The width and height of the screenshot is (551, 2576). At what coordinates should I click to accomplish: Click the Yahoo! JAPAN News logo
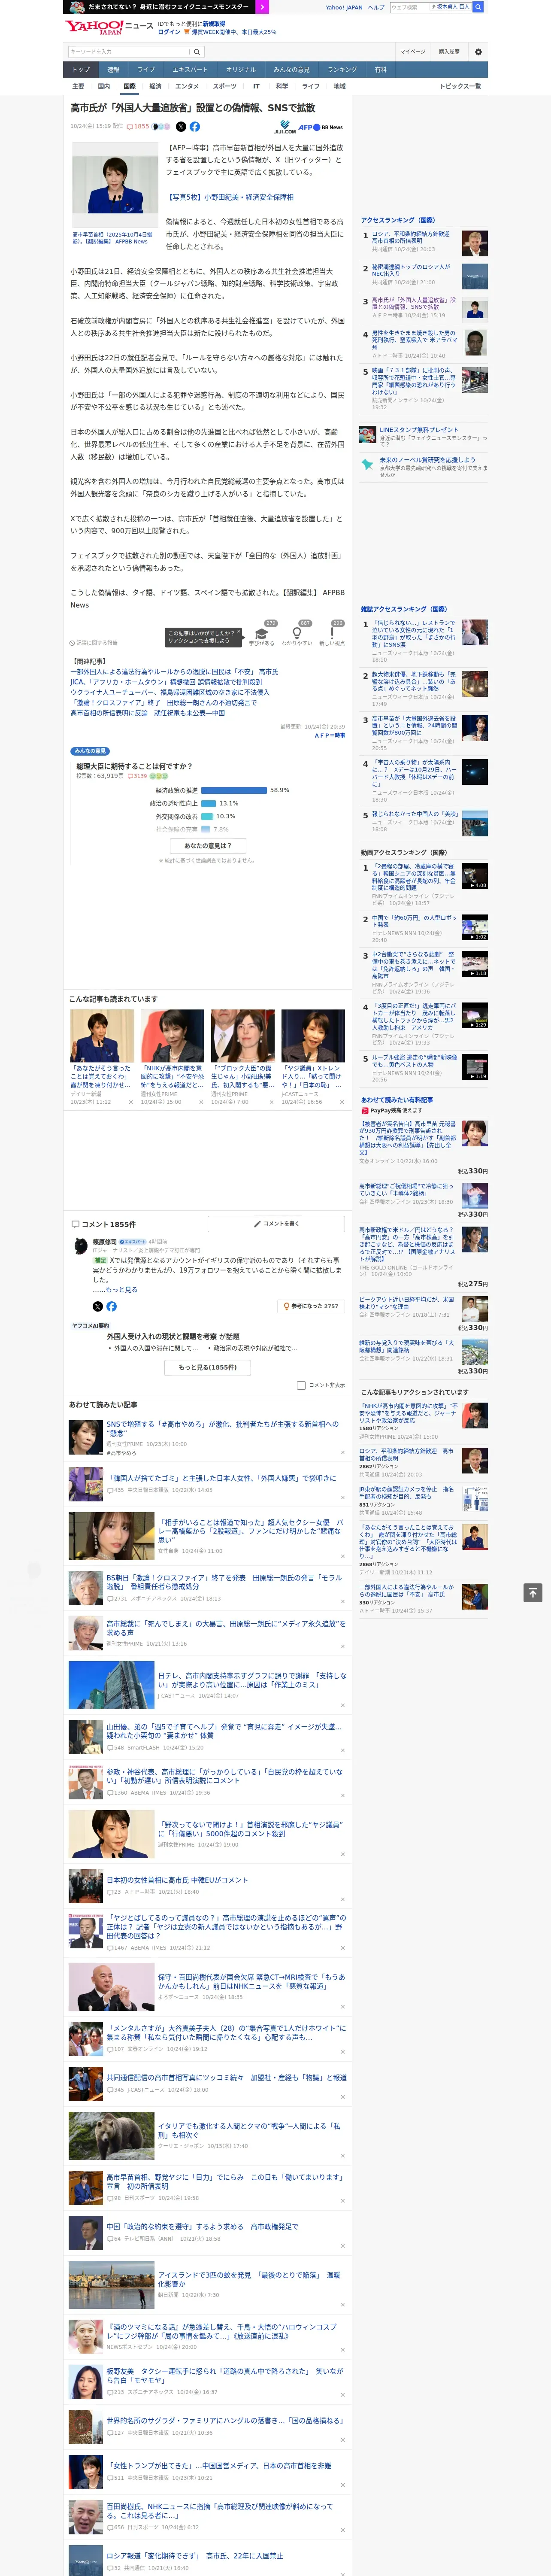coord(109,27)
